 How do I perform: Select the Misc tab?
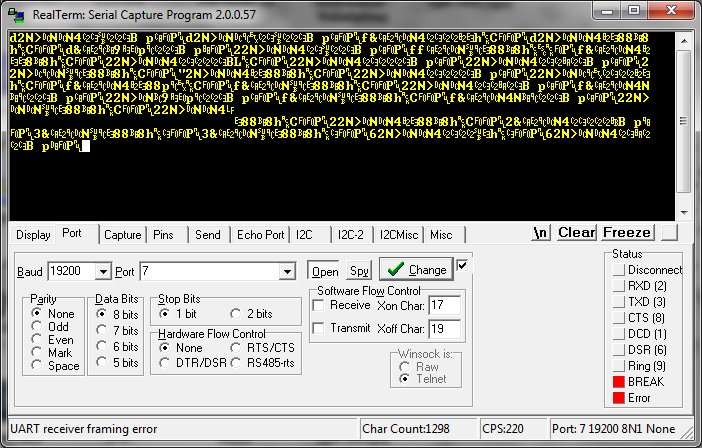click(441, 235)
